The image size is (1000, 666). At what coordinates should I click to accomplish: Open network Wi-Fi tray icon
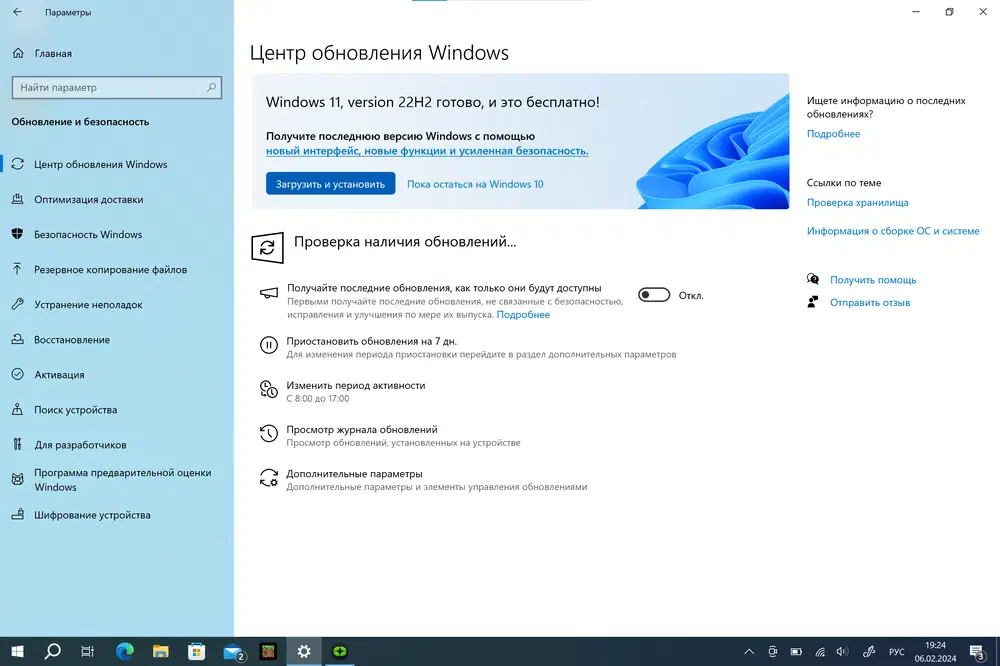[x=820, y=651]
